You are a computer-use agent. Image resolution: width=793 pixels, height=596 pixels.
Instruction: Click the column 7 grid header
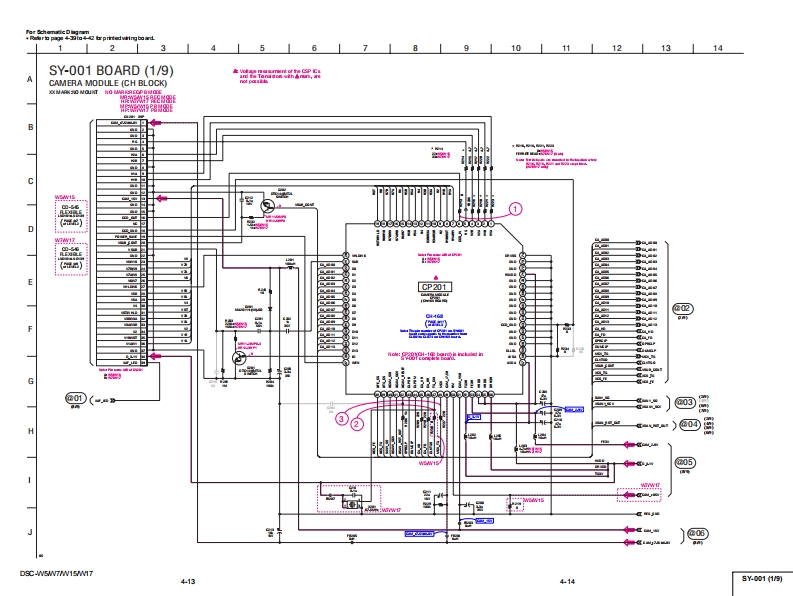coord(364,48)
